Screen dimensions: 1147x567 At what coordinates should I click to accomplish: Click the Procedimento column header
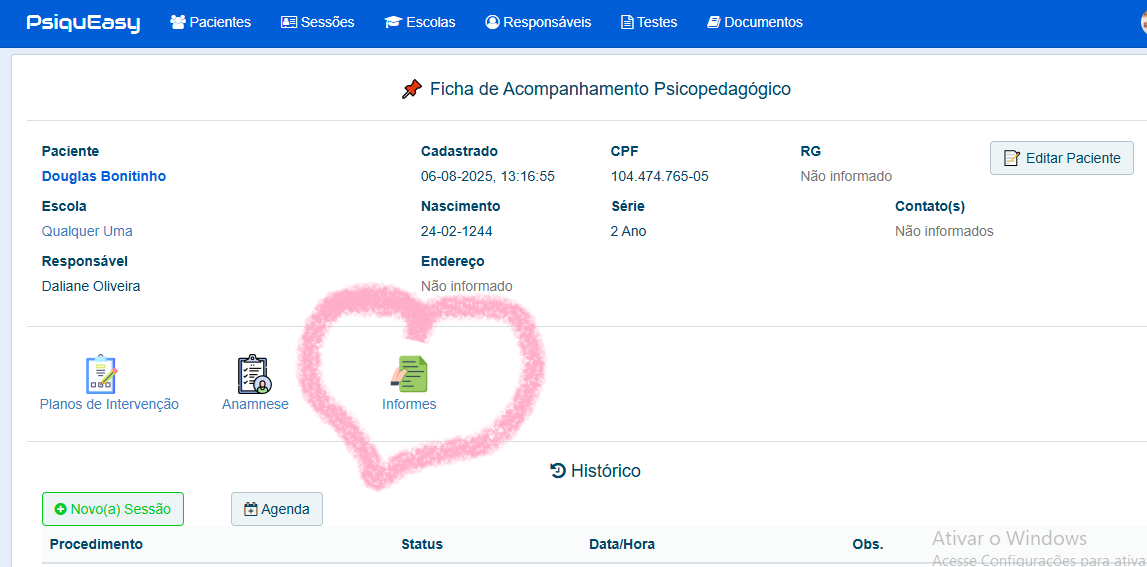point(96,544)
